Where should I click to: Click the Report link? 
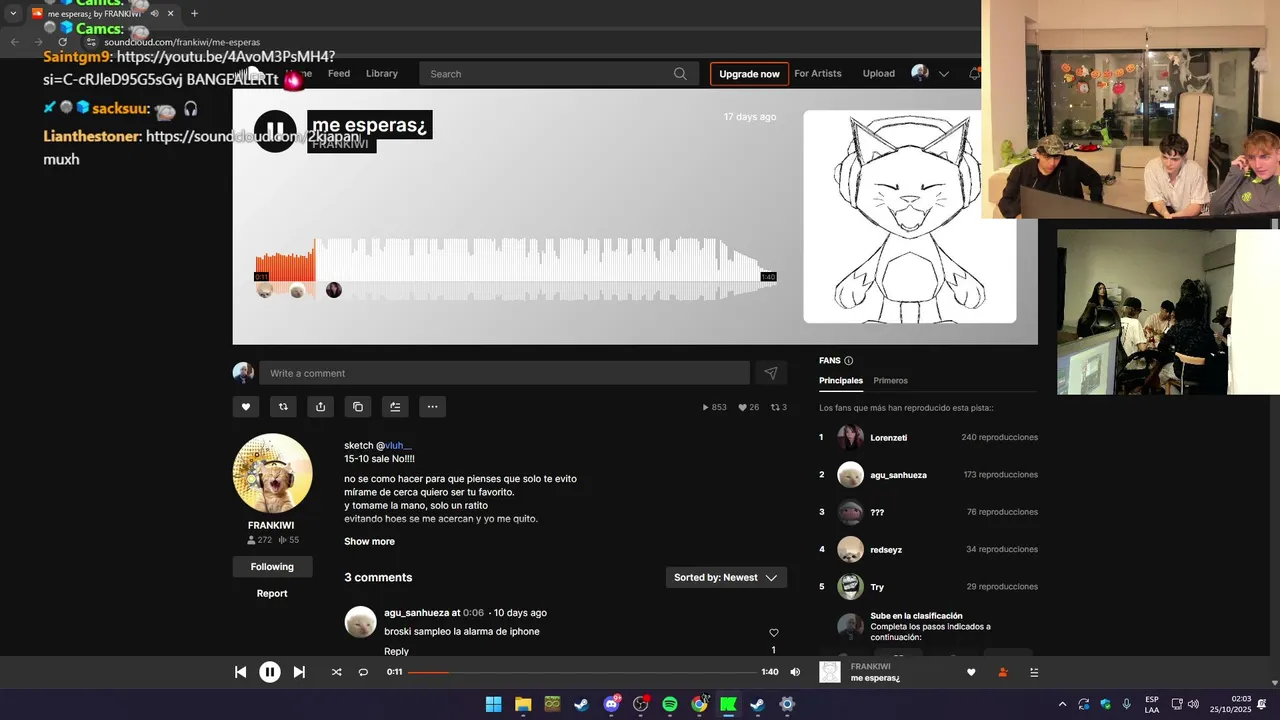(272, 593)
